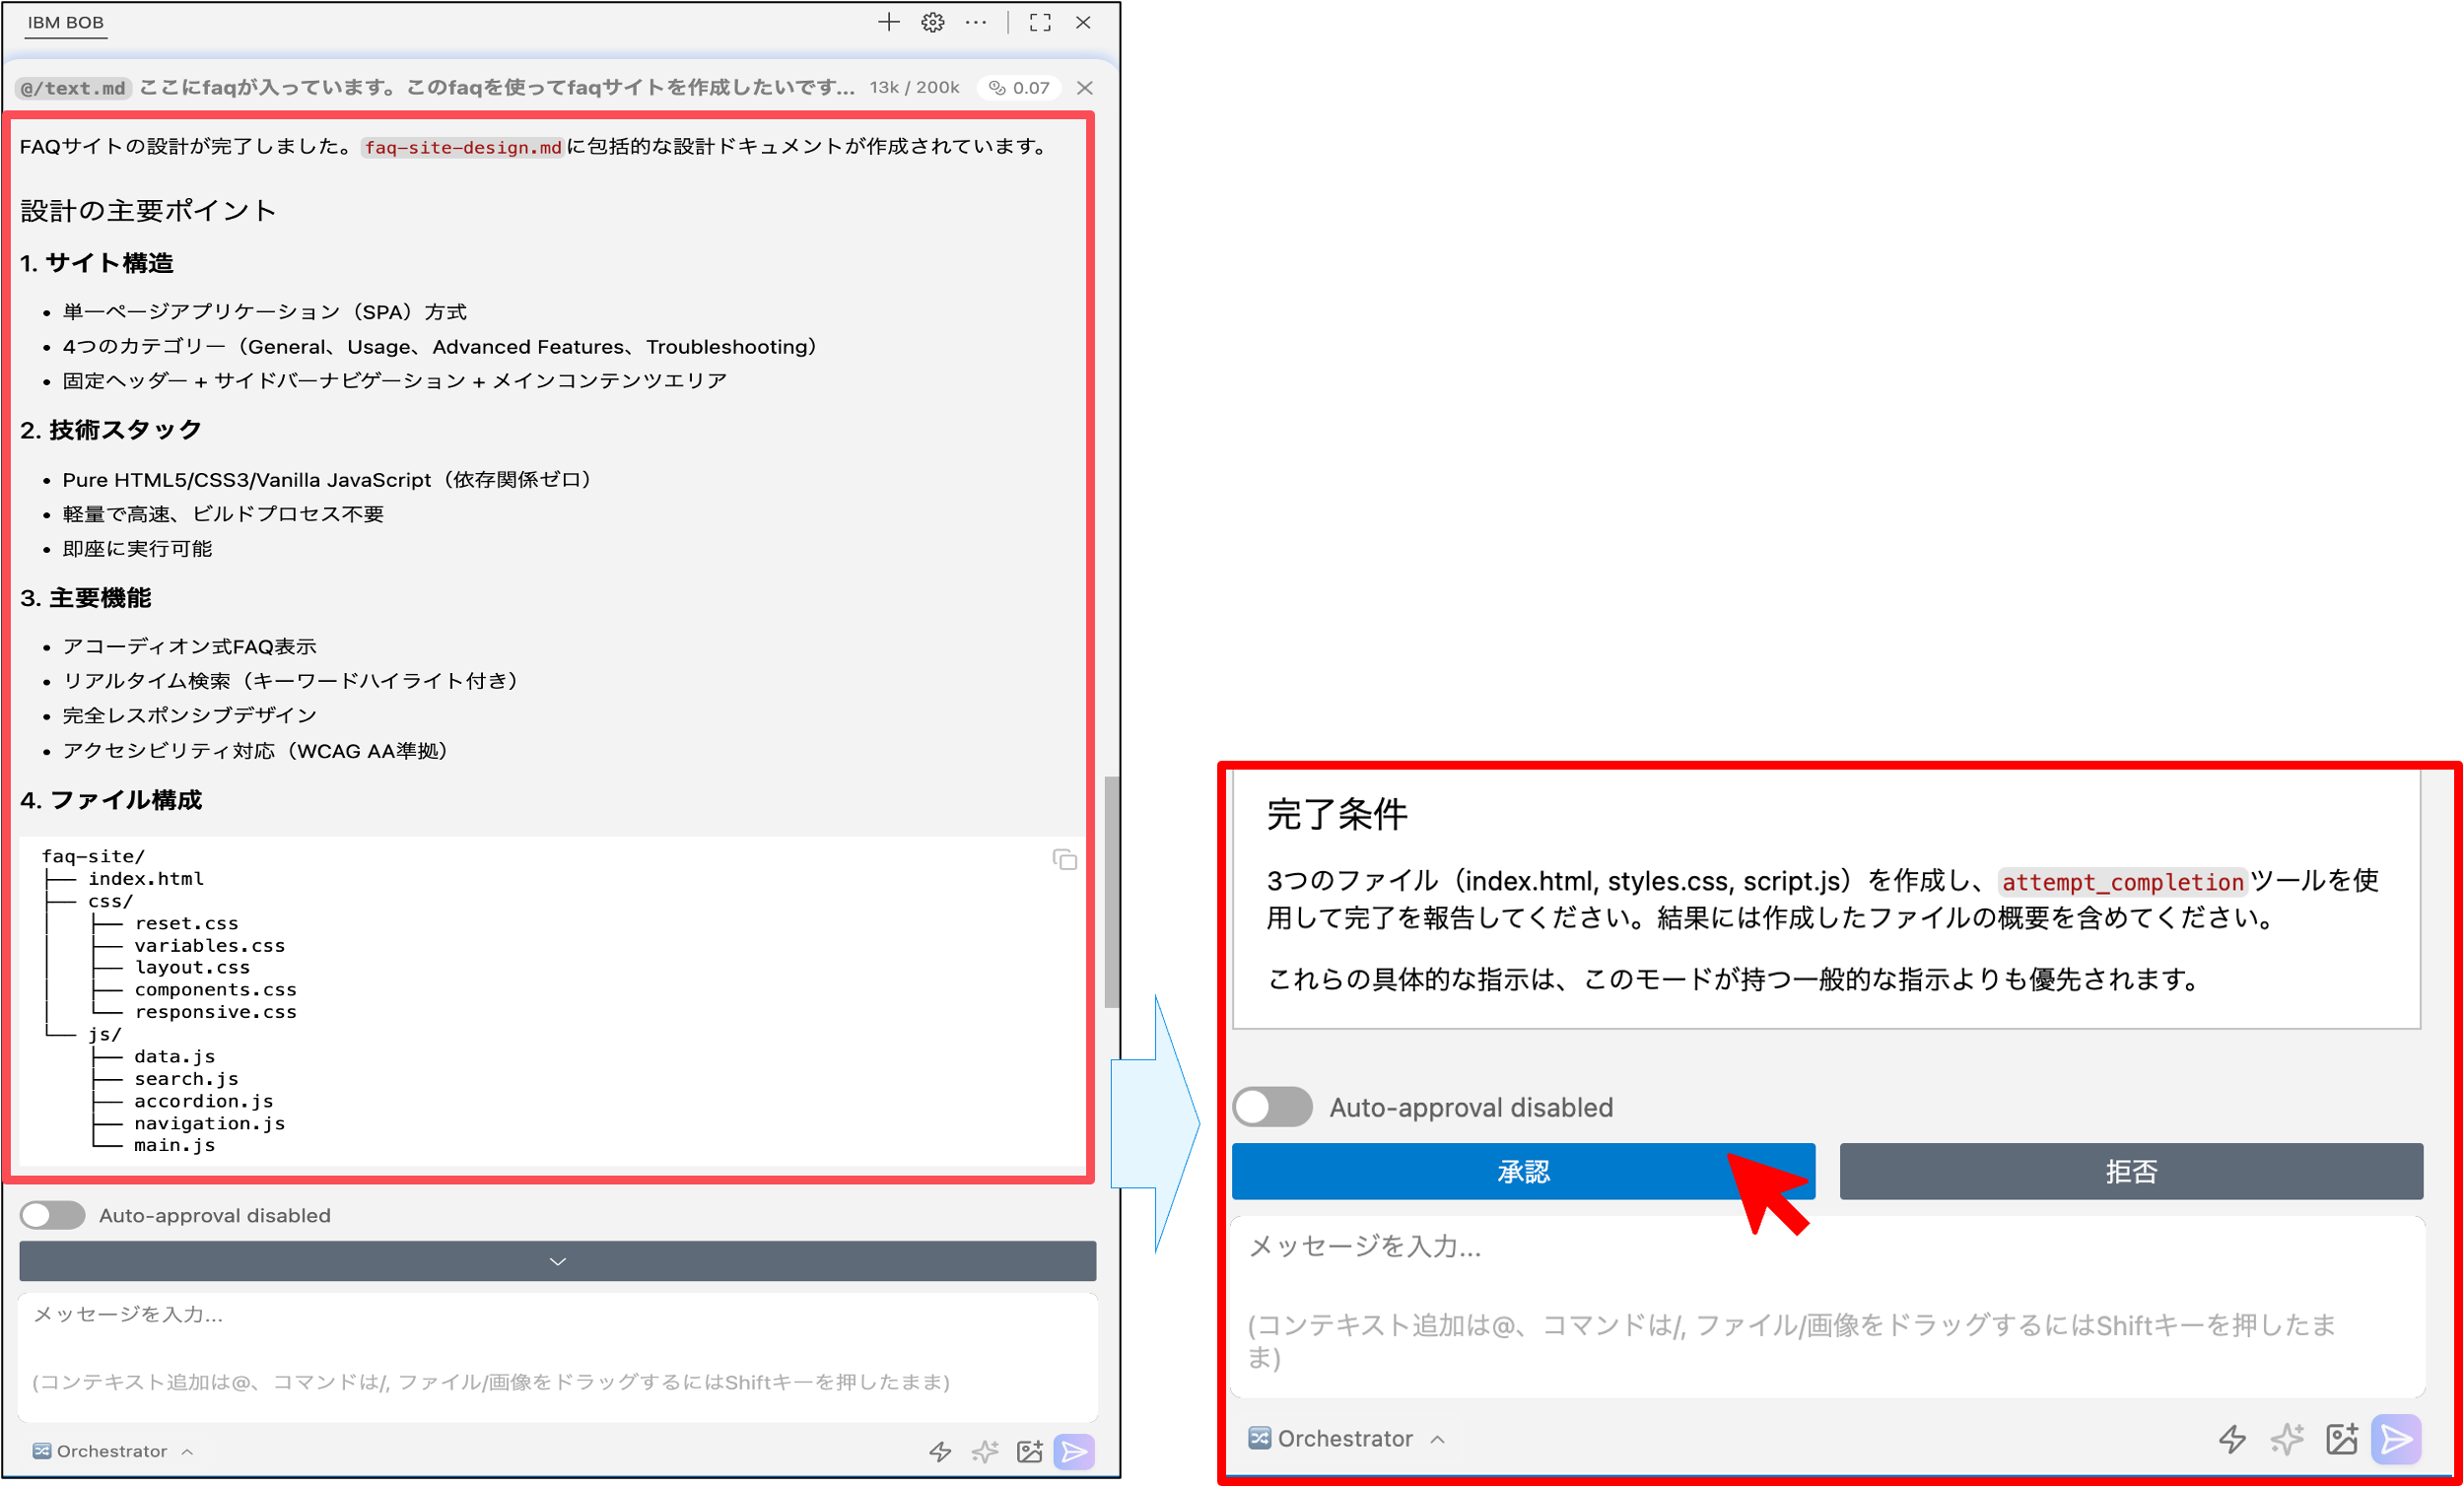Click the 4. ファイル構成 heading
The height and width of the screenshot is (1486, 2464).
(x=111, y=800)
